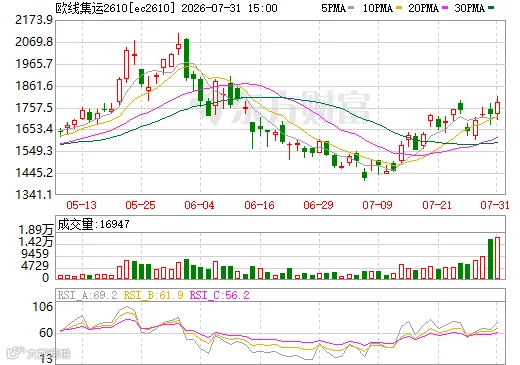Click the last red volume bar
Viewport: 520px width, 365px height.
[x=498, y=258]
